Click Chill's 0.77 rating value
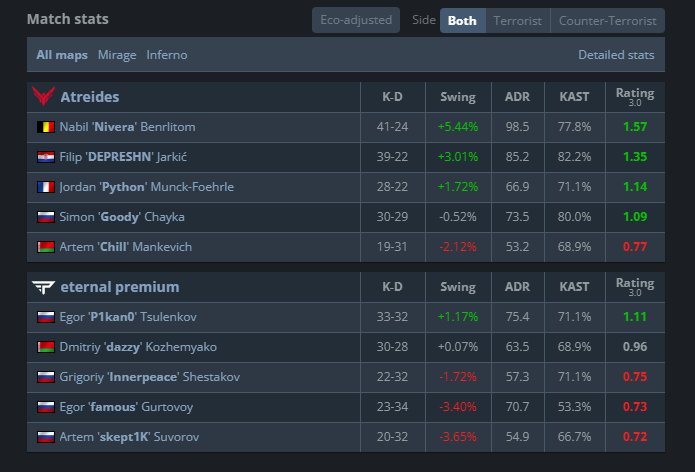The height and width of the screenshot is (472, 695). (635, 247)
